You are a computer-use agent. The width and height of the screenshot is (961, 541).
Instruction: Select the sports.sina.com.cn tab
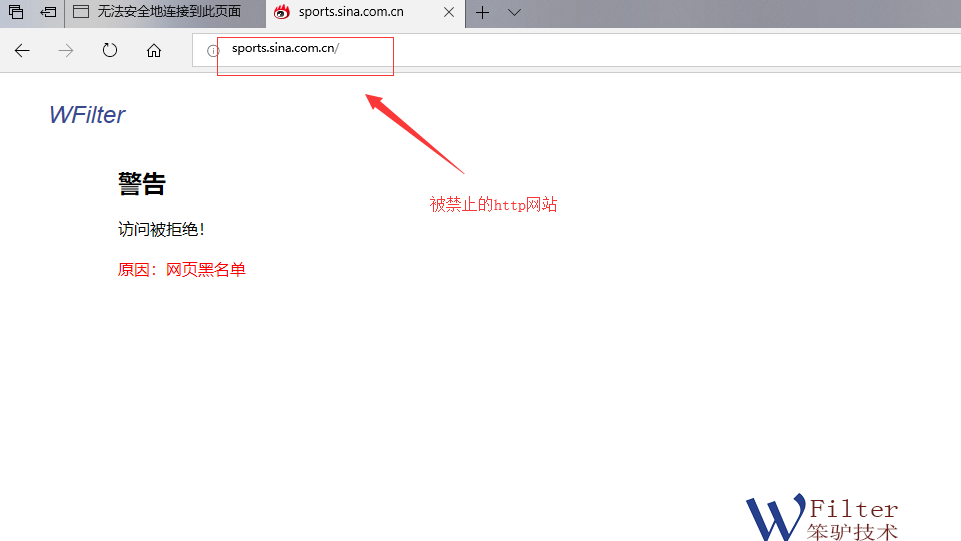point(350,13)
